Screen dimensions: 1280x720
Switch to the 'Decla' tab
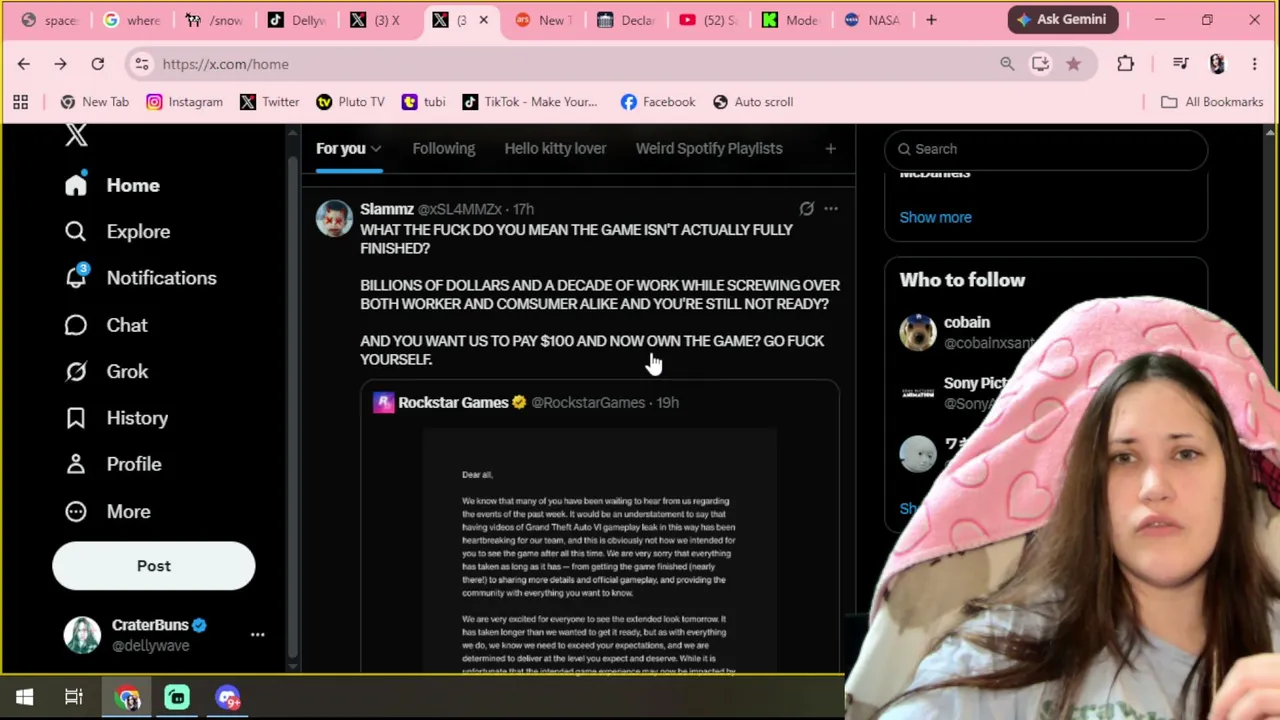(x=626, y=20)
